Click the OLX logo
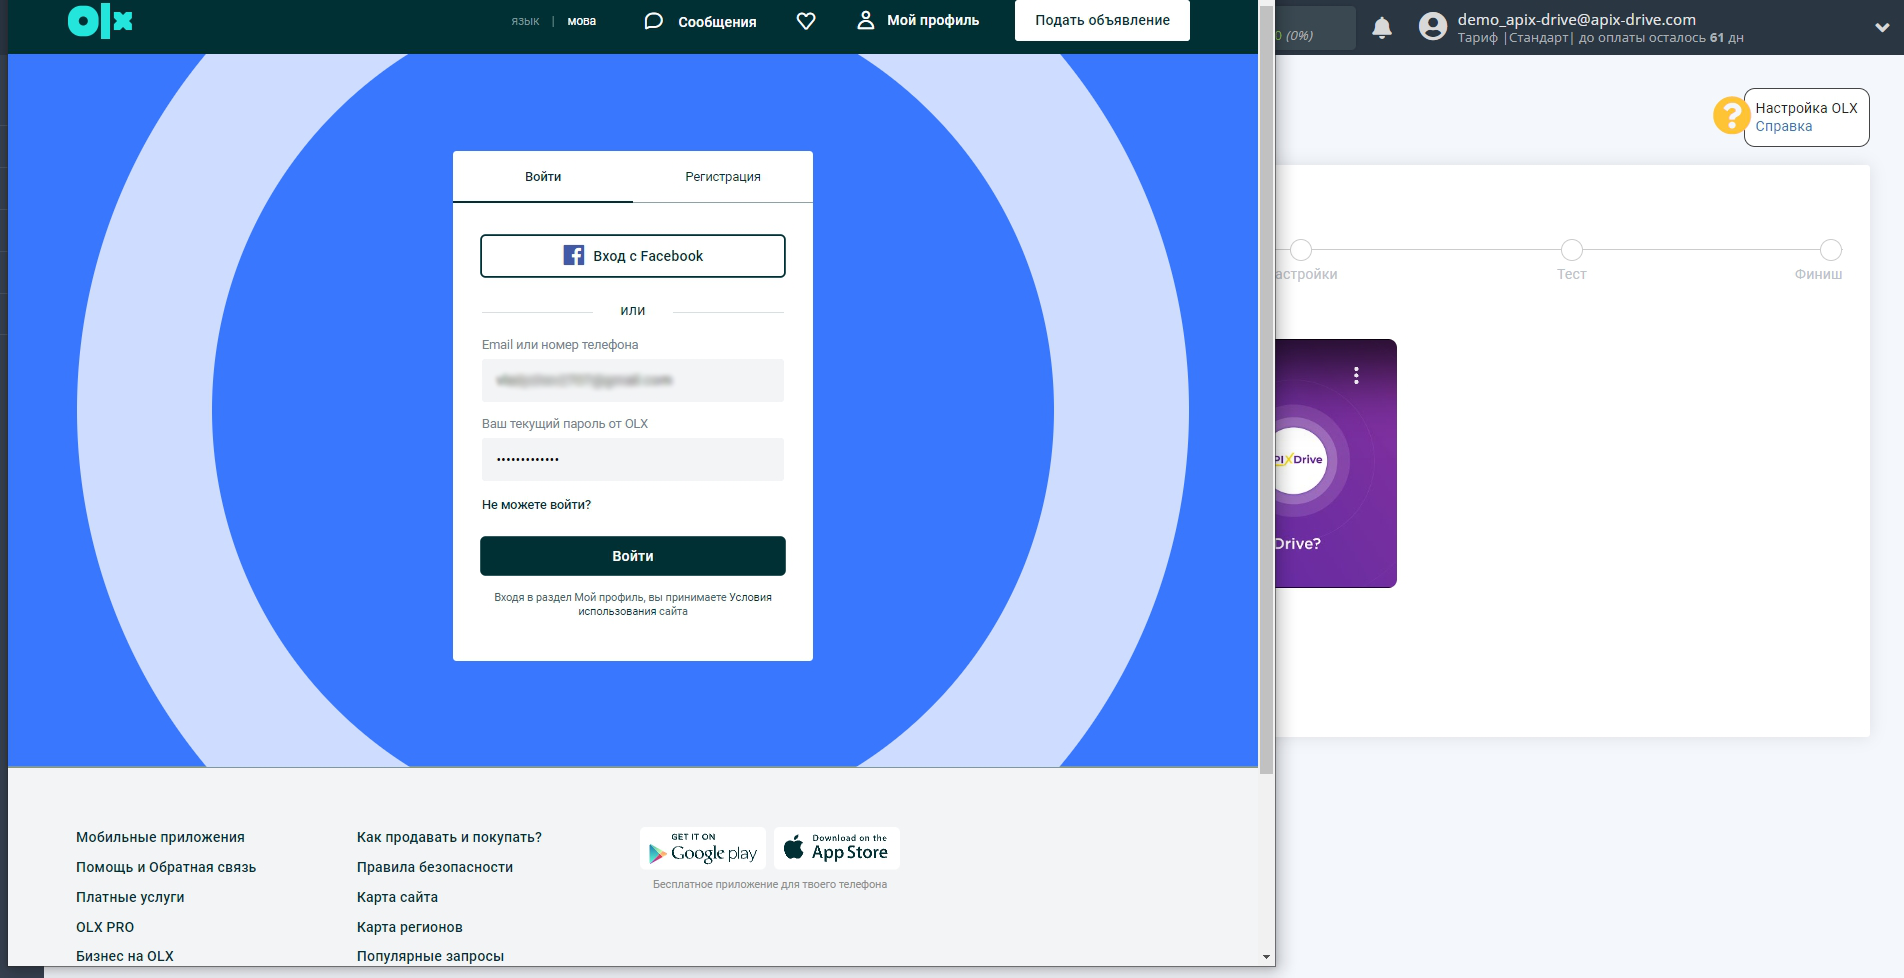Viewport: 1904px width, 978px height. [x=100, y=21]
